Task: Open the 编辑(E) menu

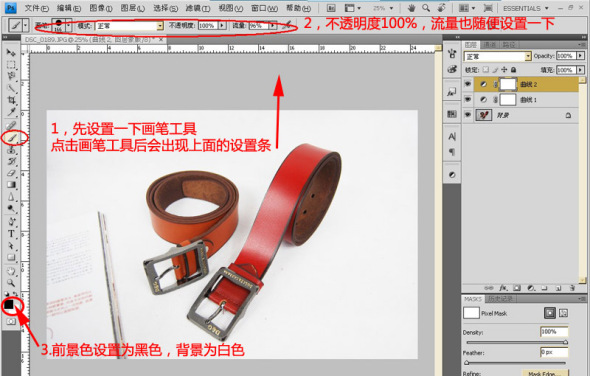Action: coord(69,8)
